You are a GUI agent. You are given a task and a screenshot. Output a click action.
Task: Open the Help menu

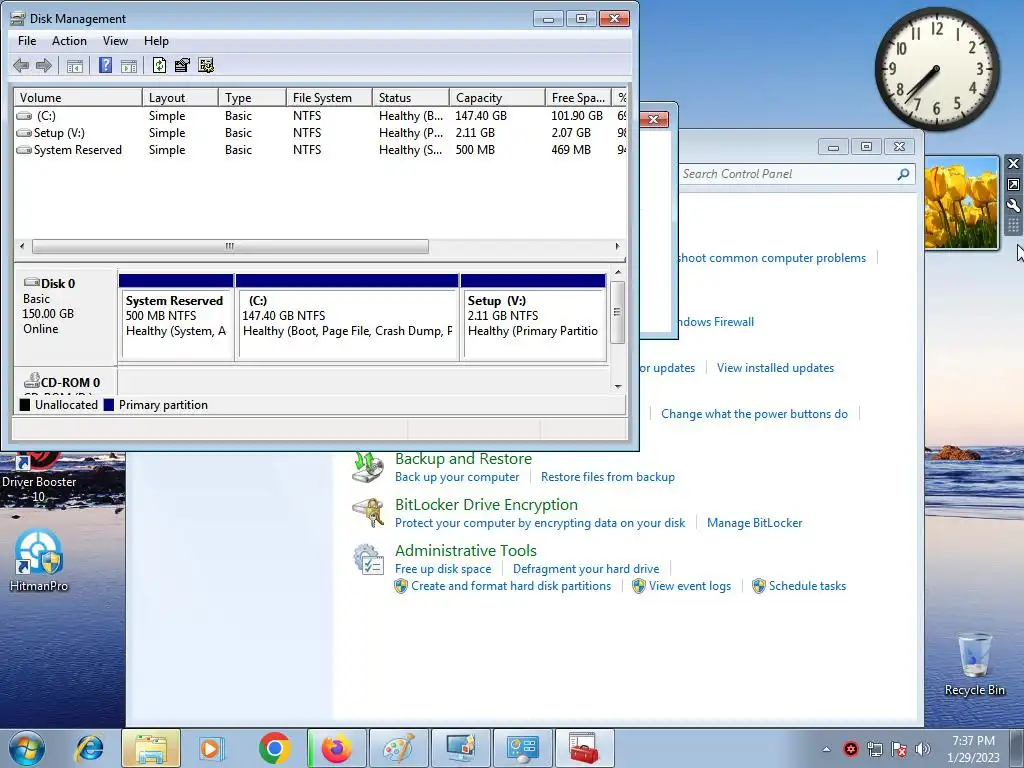[156, 40]
